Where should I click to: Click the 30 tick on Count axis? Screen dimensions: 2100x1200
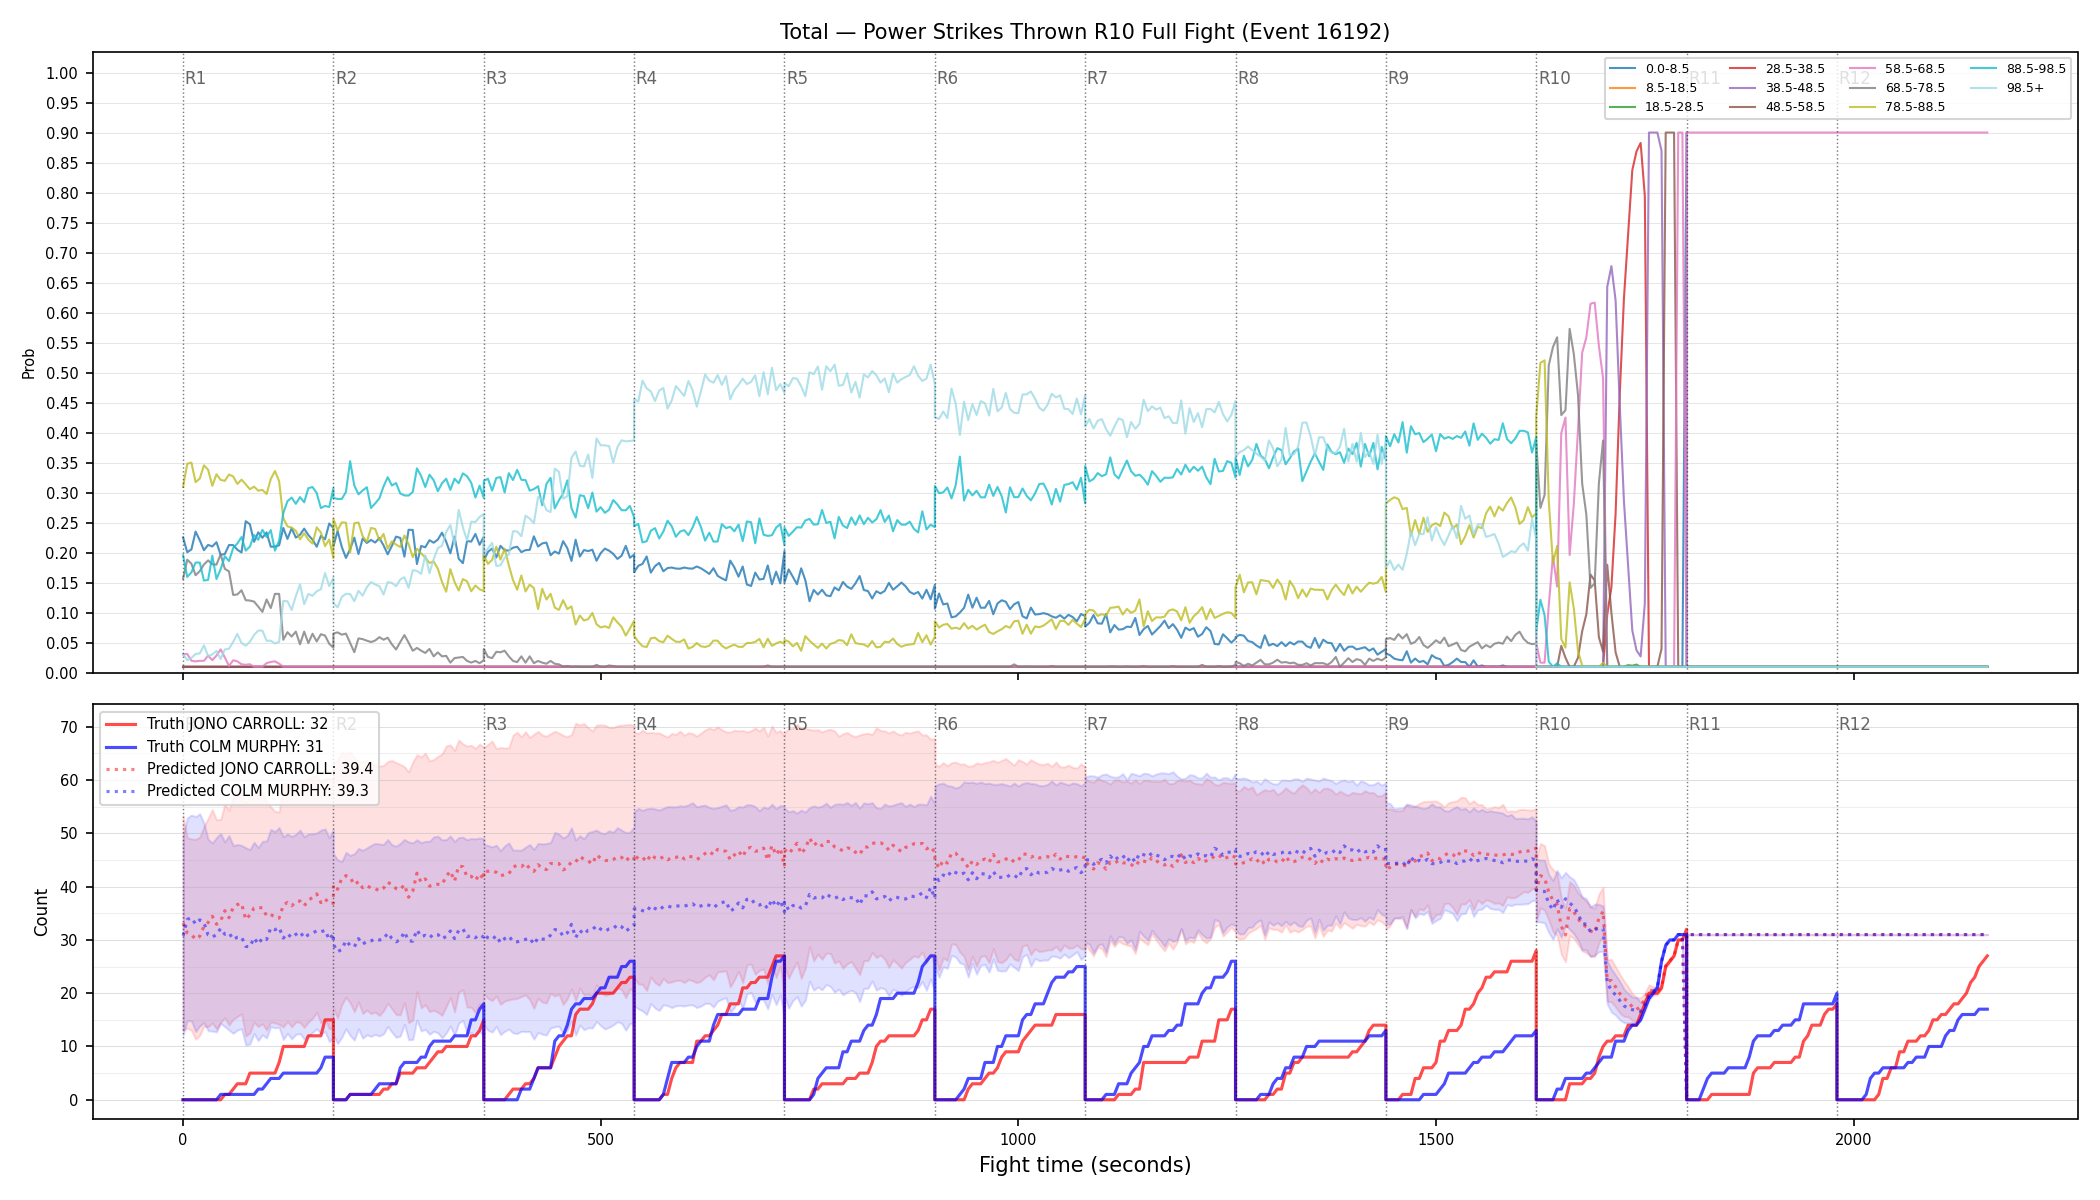coord(69,940)
